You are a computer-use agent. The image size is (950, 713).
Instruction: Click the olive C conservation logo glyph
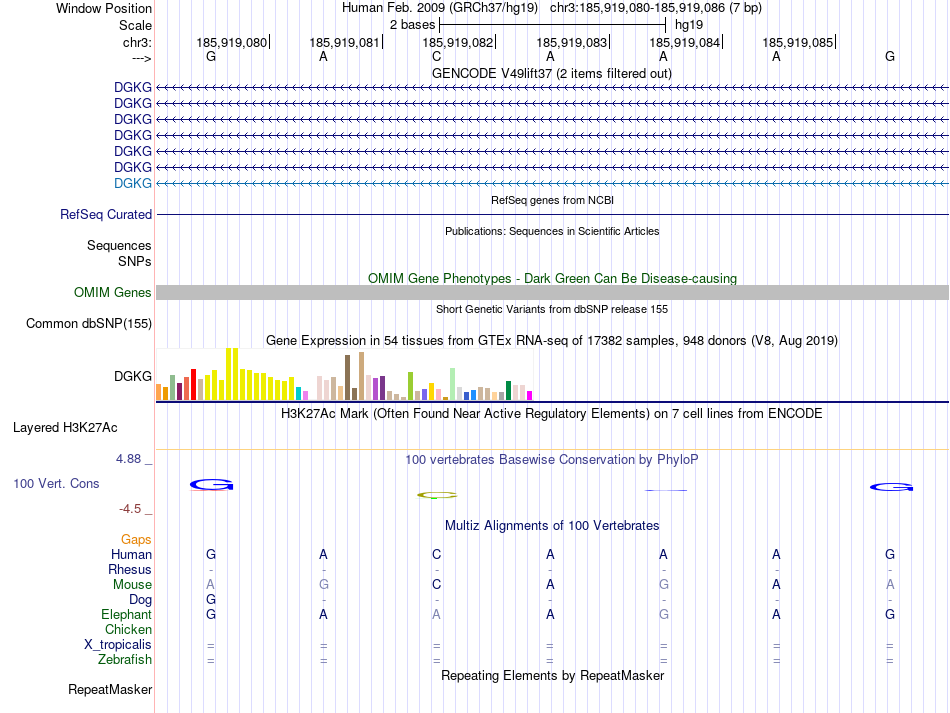(x=437, y=496)
